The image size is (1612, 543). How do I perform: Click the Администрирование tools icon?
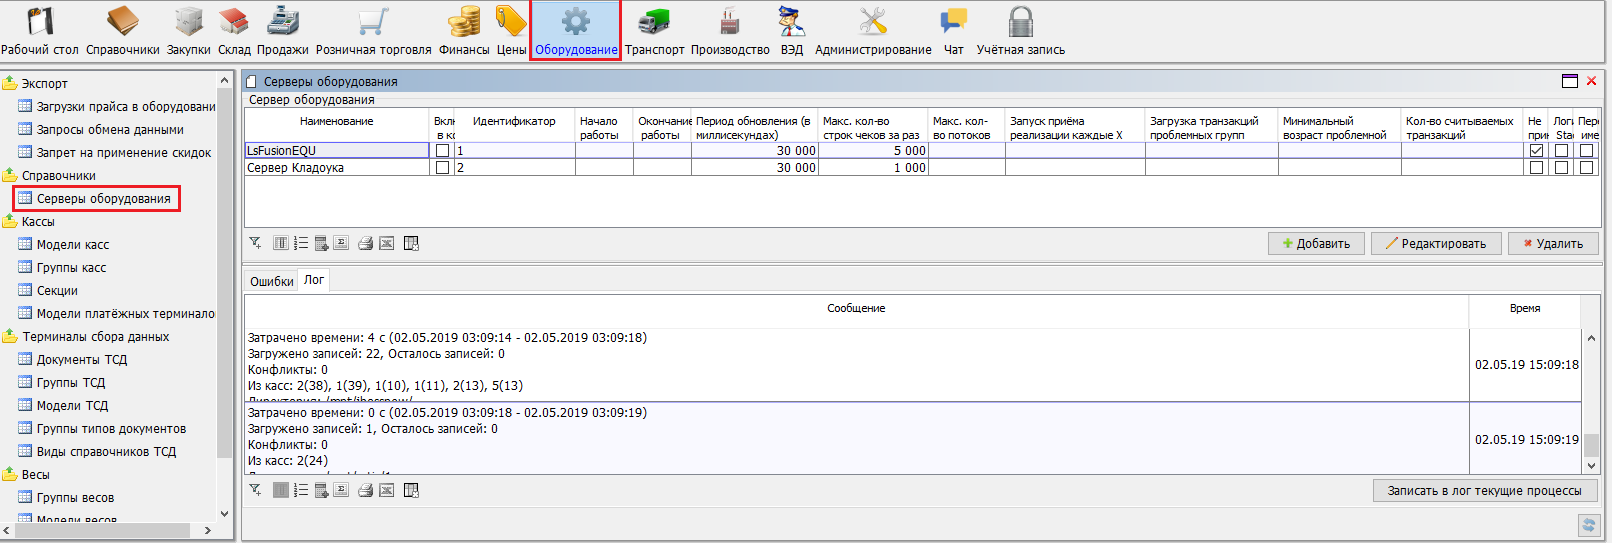(872, 30)
